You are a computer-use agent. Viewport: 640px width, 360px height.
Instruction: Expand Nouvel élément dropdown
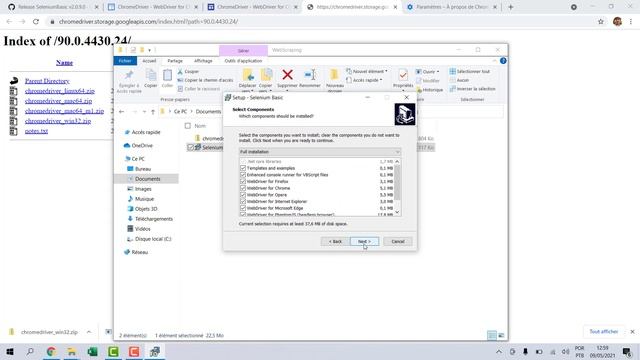coord(367,71)
